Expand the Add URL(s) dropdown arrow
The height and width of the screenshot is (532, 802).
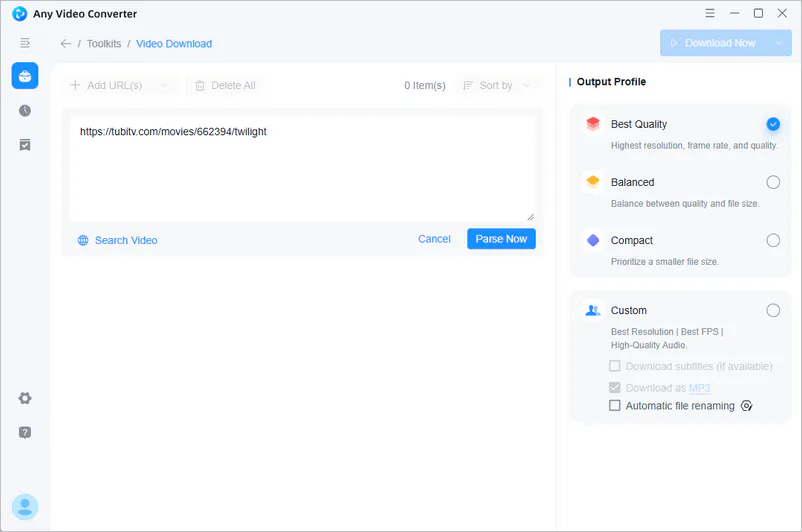tap(165, 85)
